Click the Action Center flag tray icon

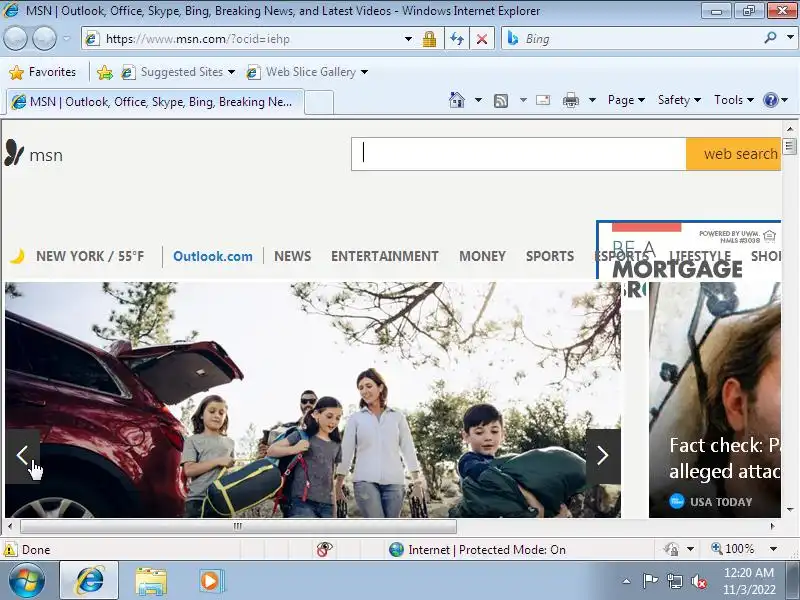click(650, 581)
